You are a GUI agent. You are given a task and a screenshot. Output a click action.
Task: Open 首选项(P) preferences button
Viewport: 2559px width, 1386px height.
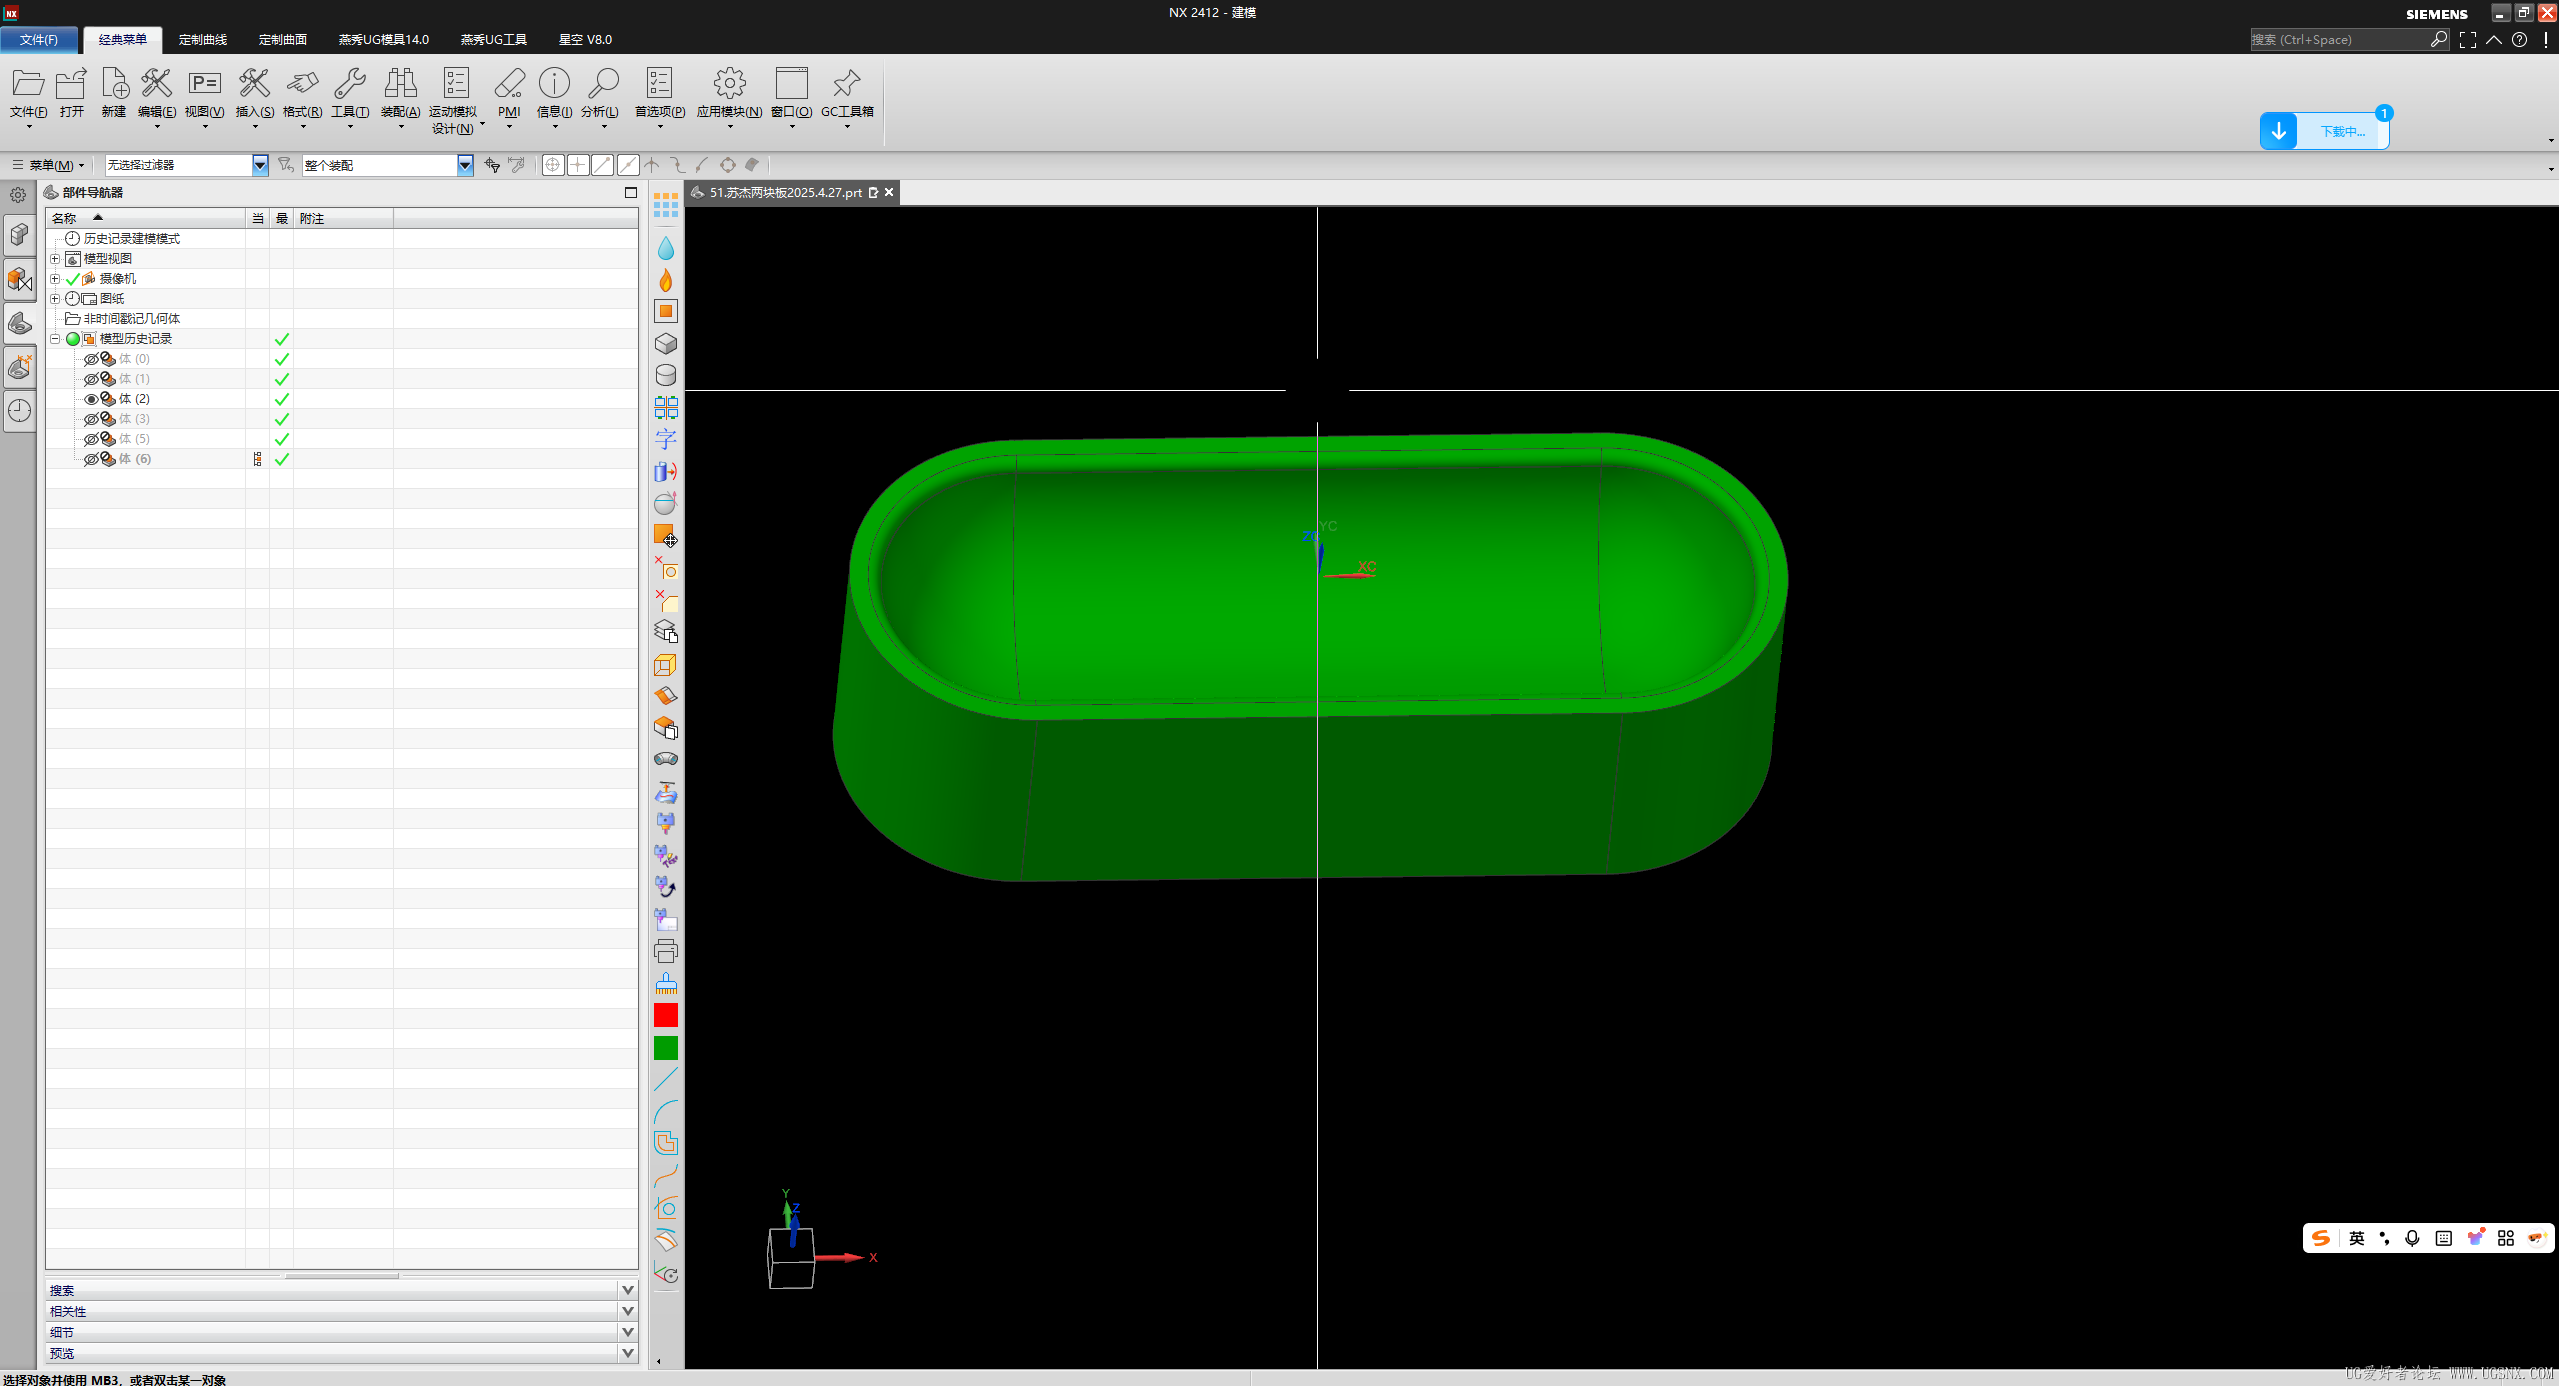click(660, 96)
